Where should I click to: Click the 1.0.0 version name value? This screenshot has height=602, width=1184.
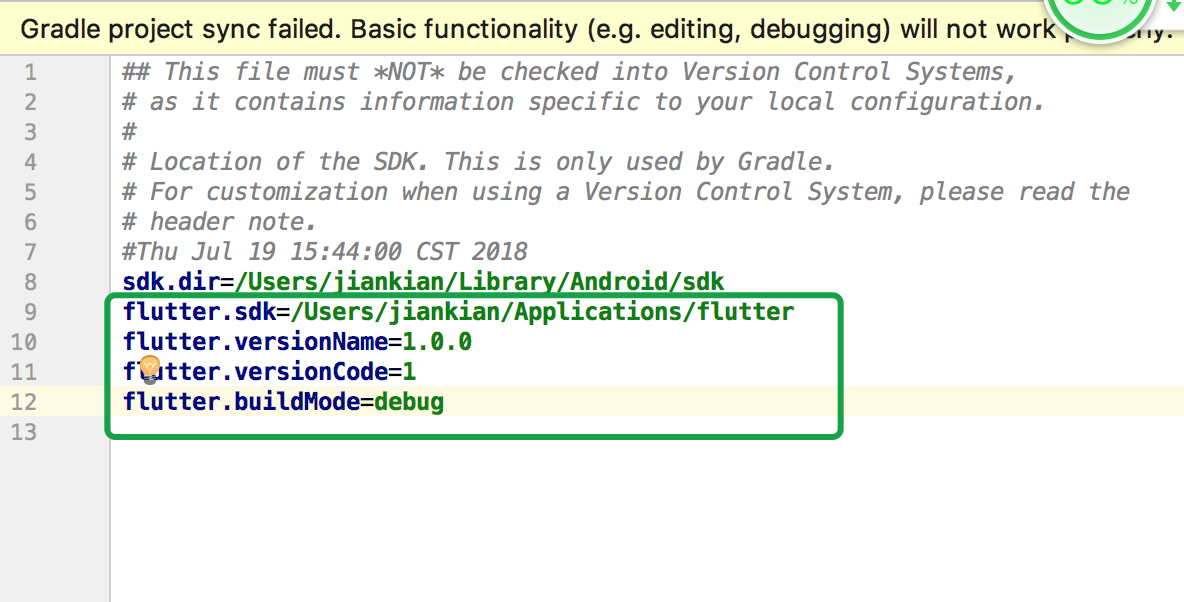click(x=437, y=341)
